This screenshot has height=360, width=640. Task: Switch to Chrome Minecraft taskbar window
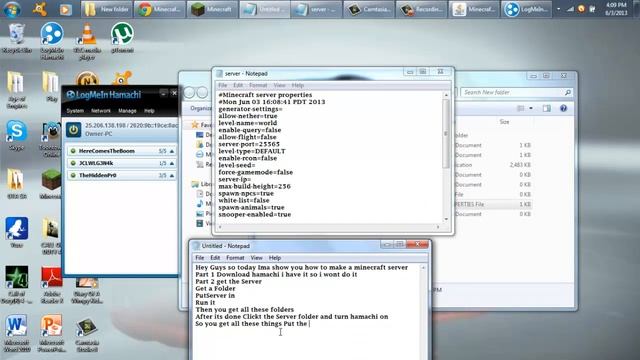pyautogui.click(x=159, y=9)
